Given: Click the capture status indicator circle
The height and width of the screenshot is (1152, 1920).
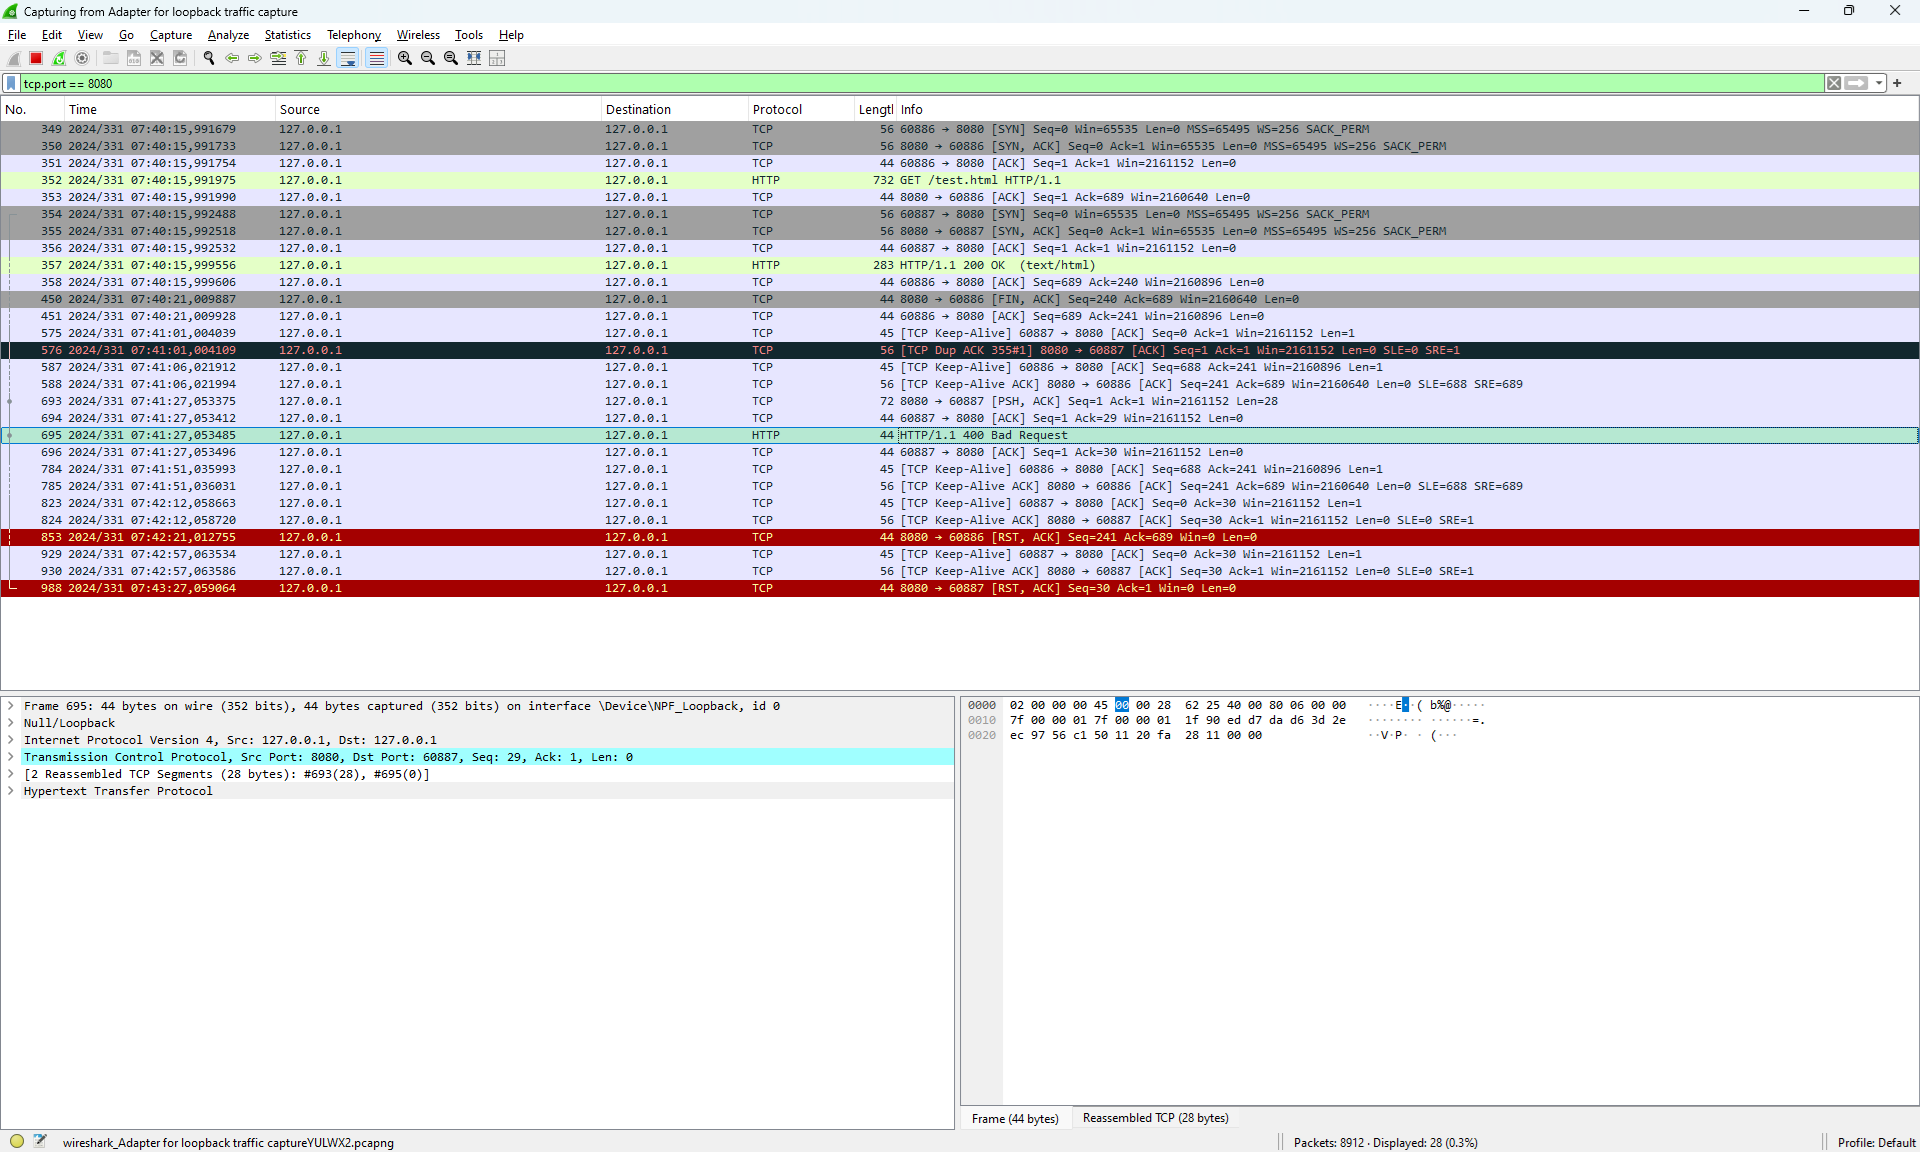Looking at the screenshot, I should click(17, 1141).
